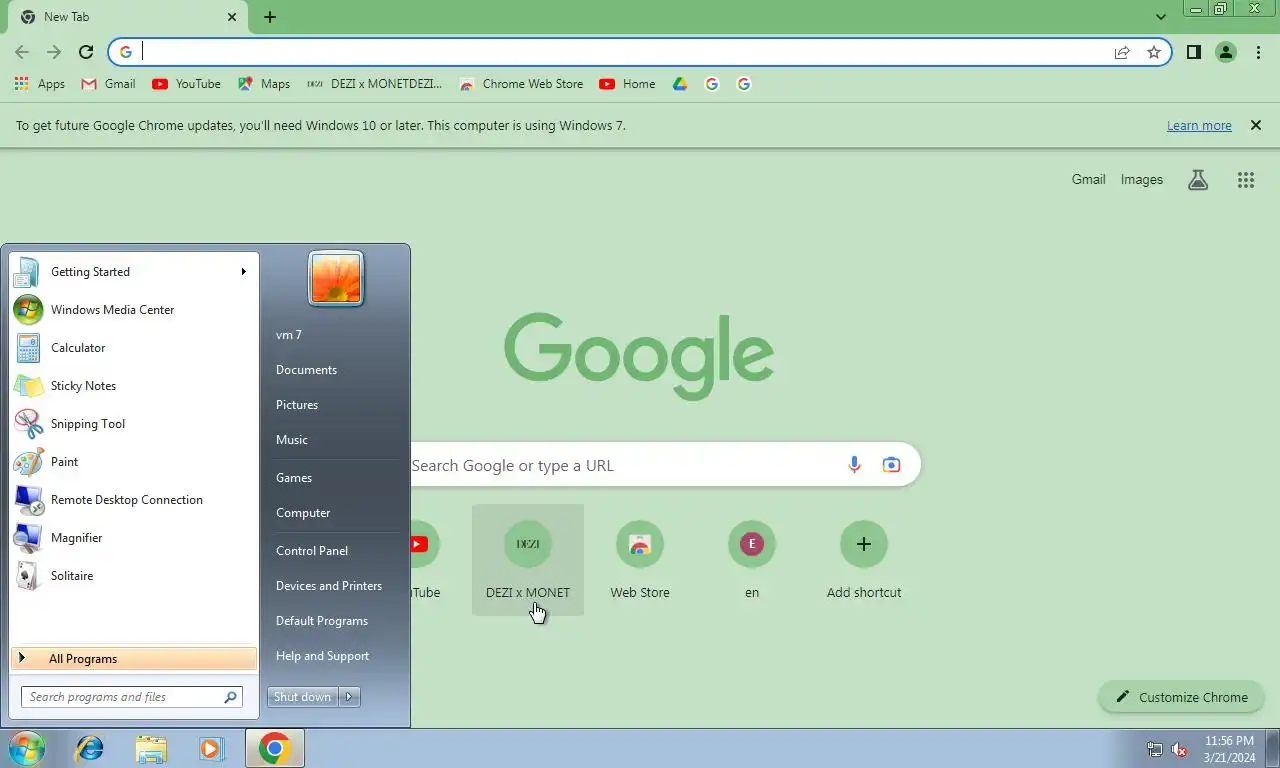1280x768 pixels.
Task: Open the Google Drive bookmark icon
Action: pos(680,84)
